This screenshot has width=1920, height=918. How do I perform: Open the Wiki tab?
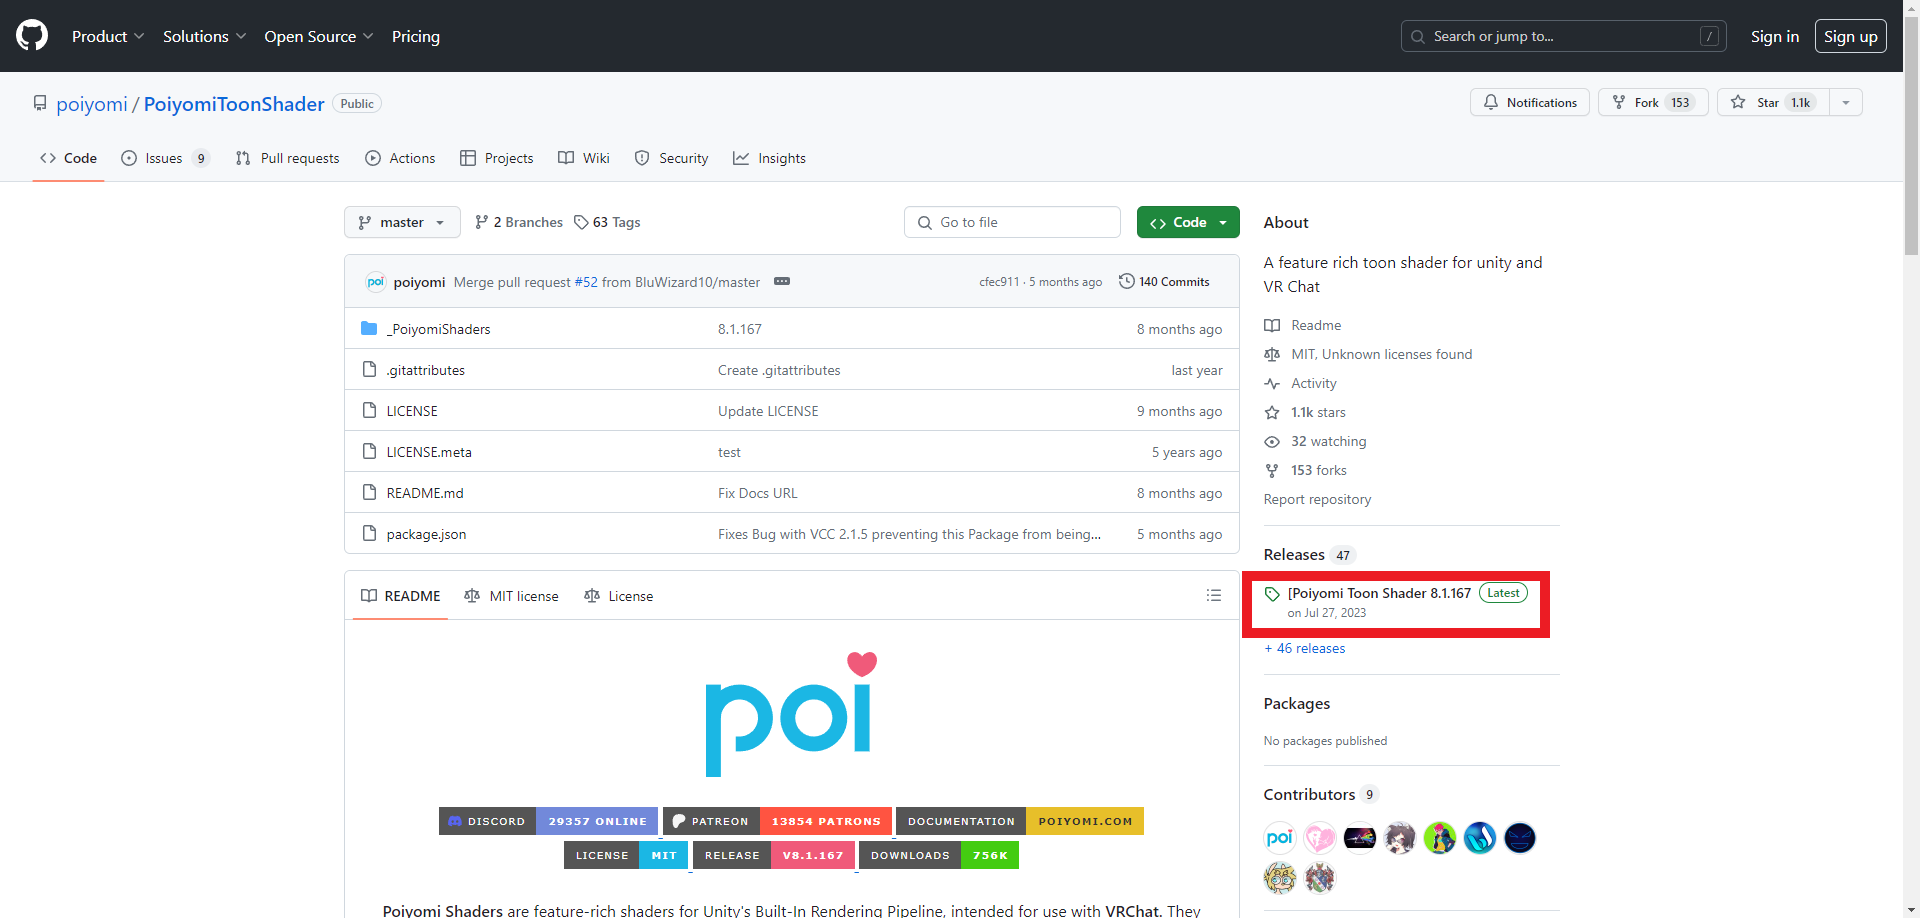click(584, 158)
